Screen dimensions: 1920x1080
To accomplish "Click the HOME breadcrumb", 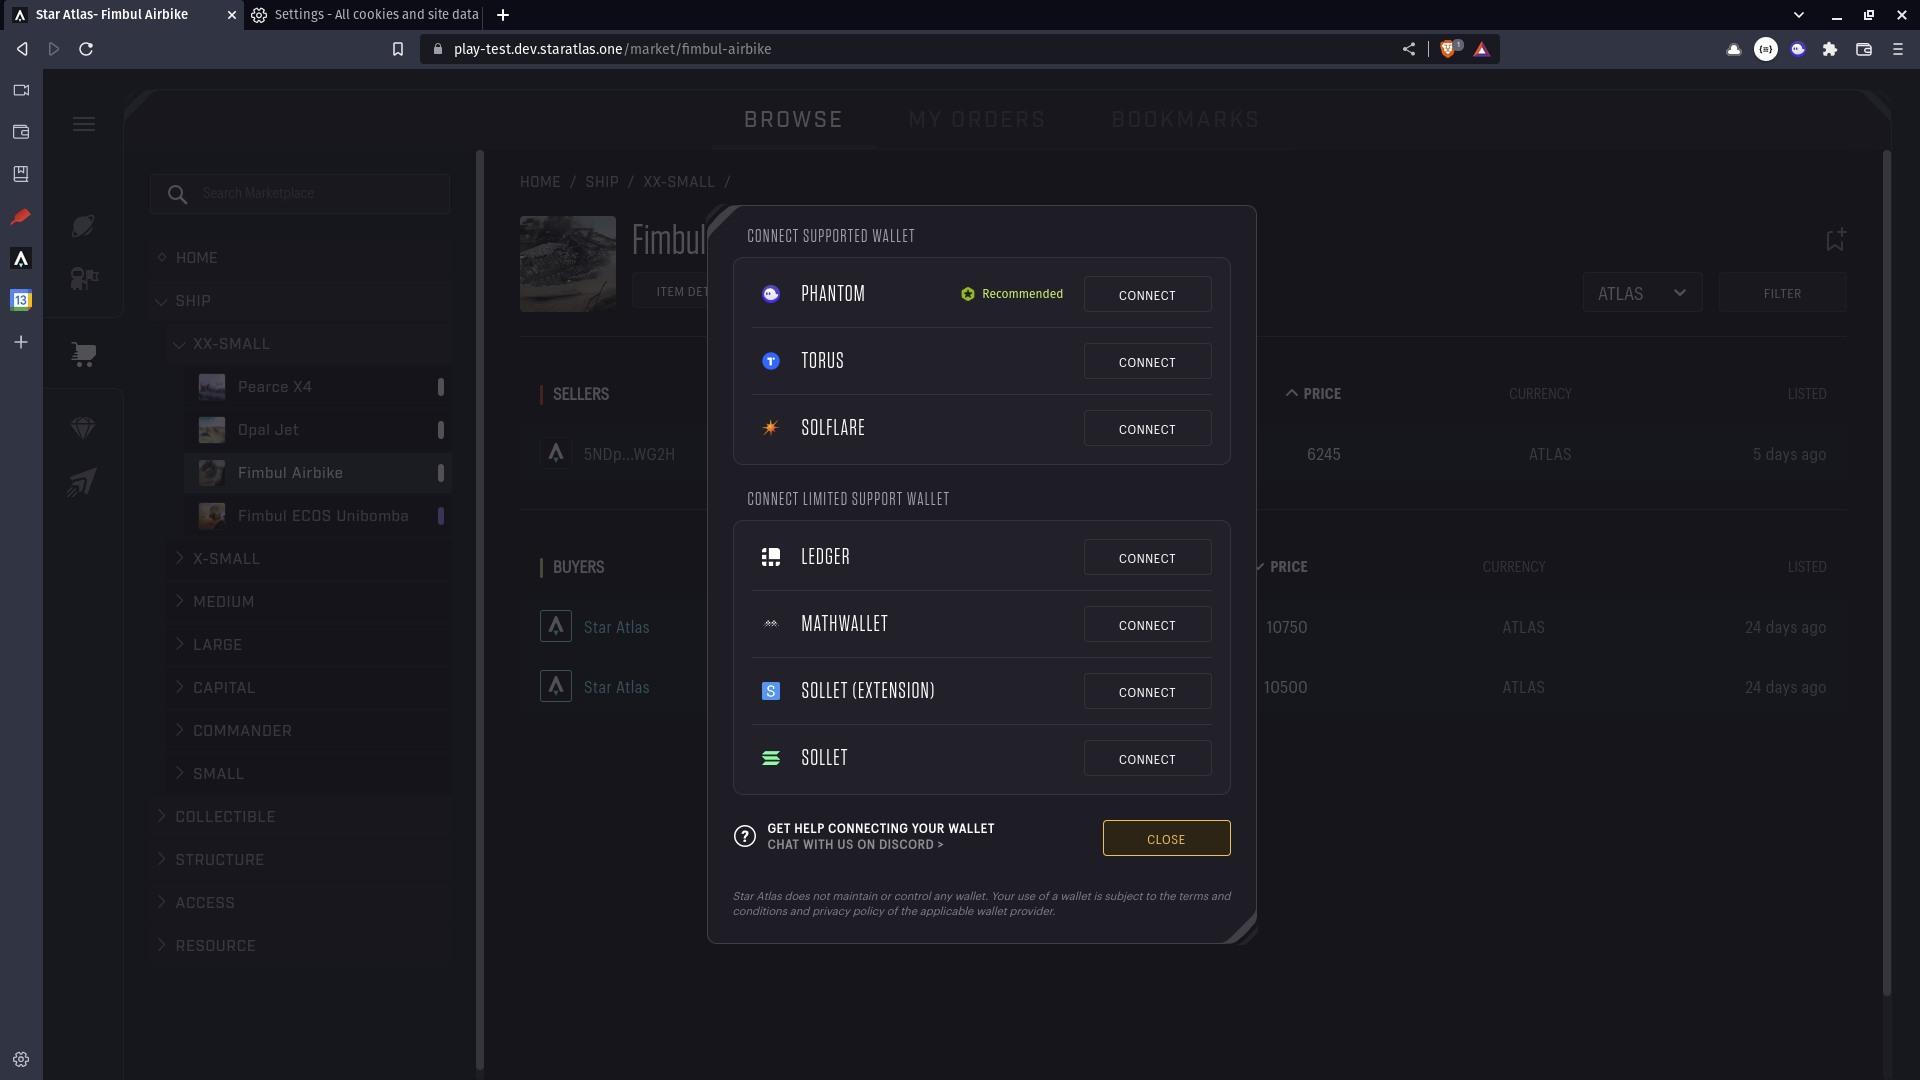I will 540,182.
